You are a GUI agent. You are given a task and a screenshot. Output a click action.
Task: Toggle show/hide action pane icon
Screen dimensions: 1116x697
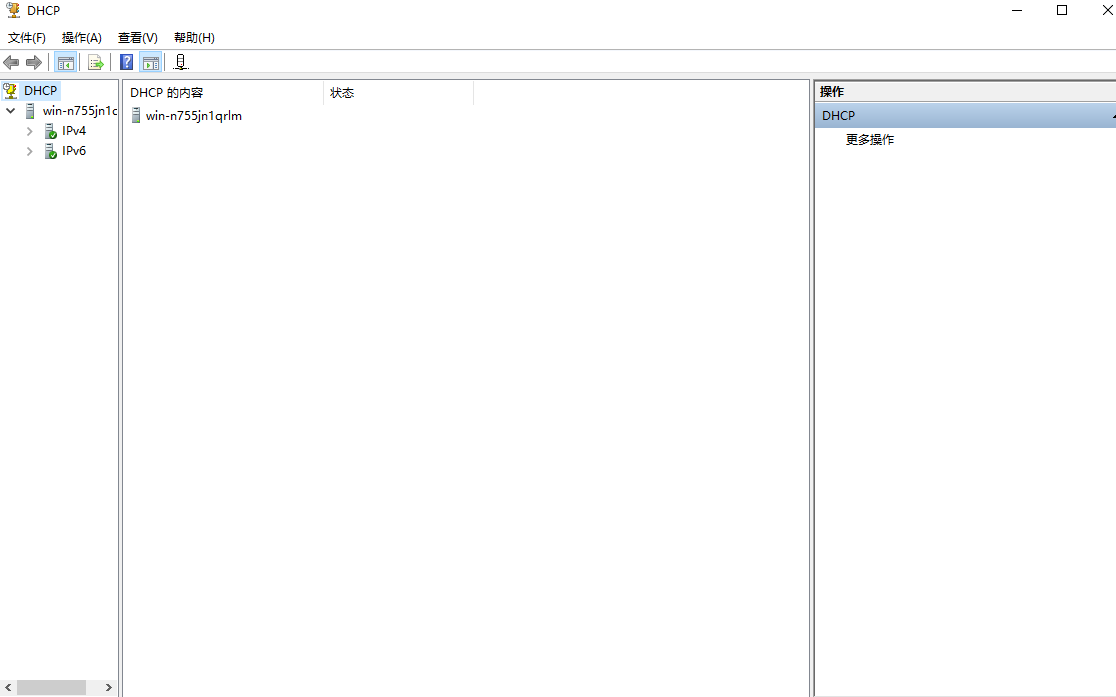[151, 63]
